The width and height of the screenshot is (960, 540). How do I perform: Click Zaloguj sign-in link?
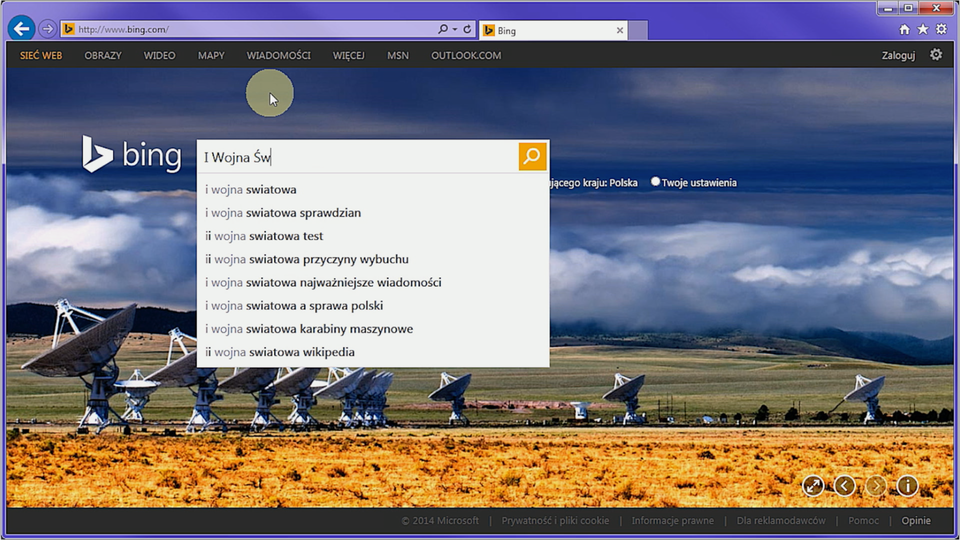[898, 55]
